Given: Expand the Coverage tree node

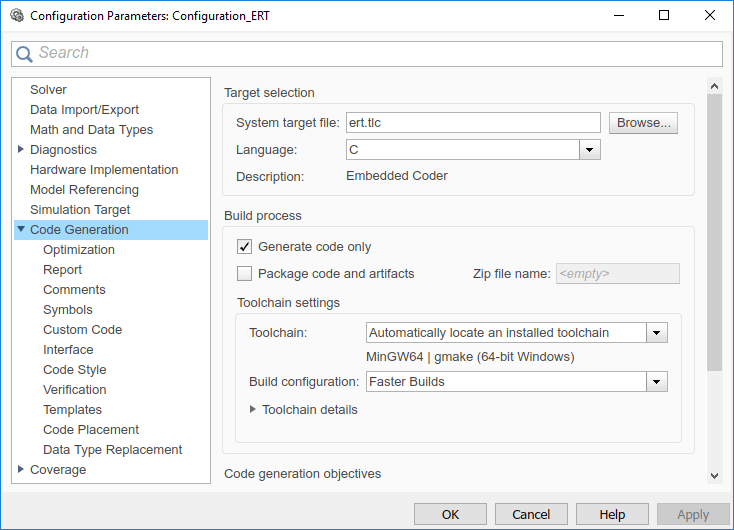Looking at the screenshot, I should (21, 469).
